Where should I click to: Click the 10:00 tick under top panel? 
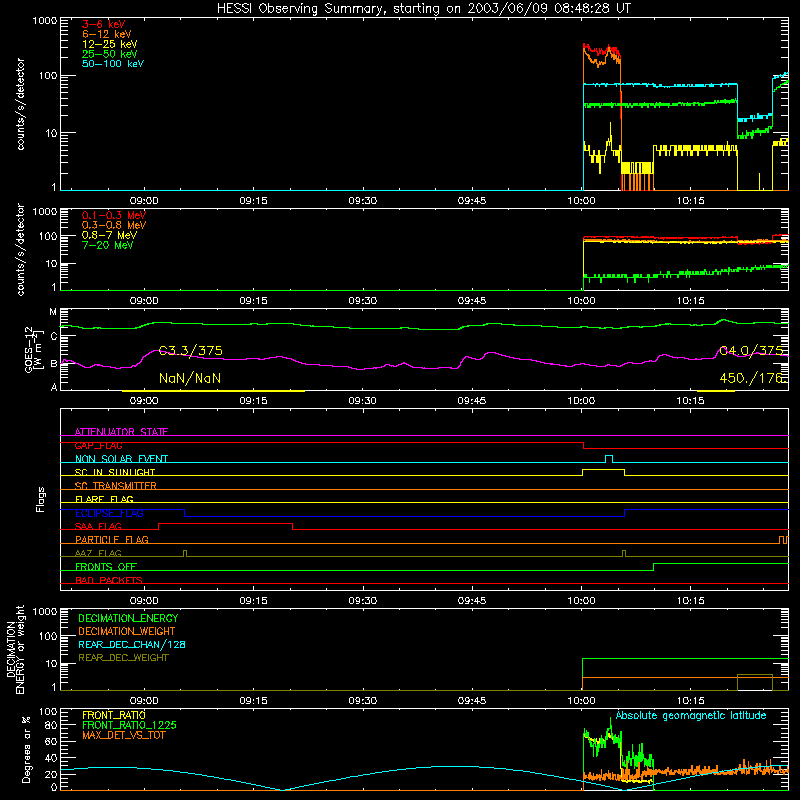click(x=581, y=201)
